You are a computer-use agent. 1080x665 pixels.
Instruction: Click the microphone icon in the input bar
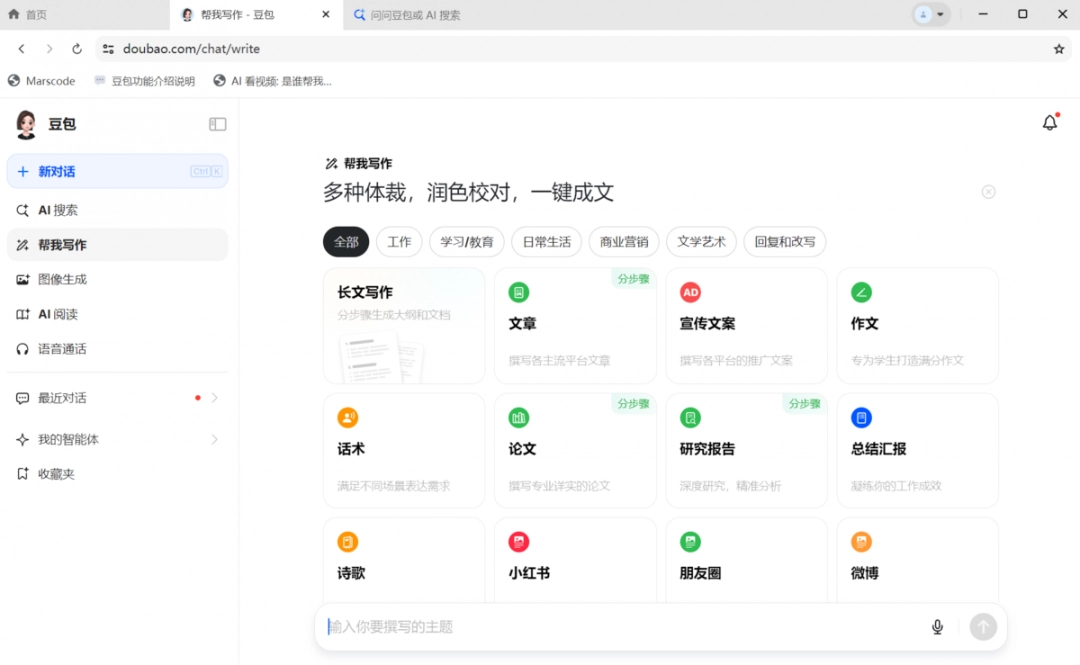point(937,627)
